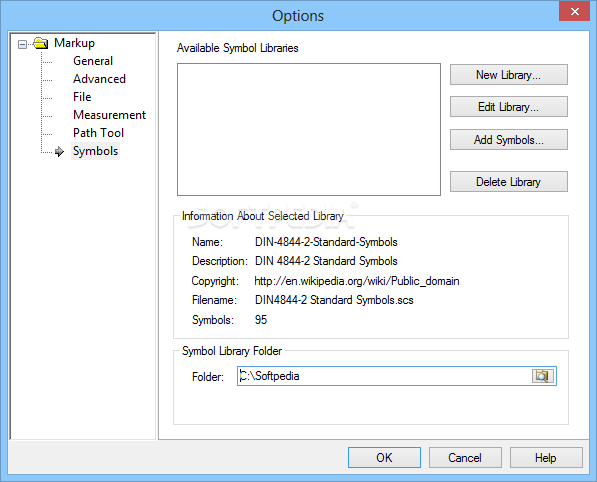
Task: Open the Advanced options page
Action: click(x=99, y=79)
